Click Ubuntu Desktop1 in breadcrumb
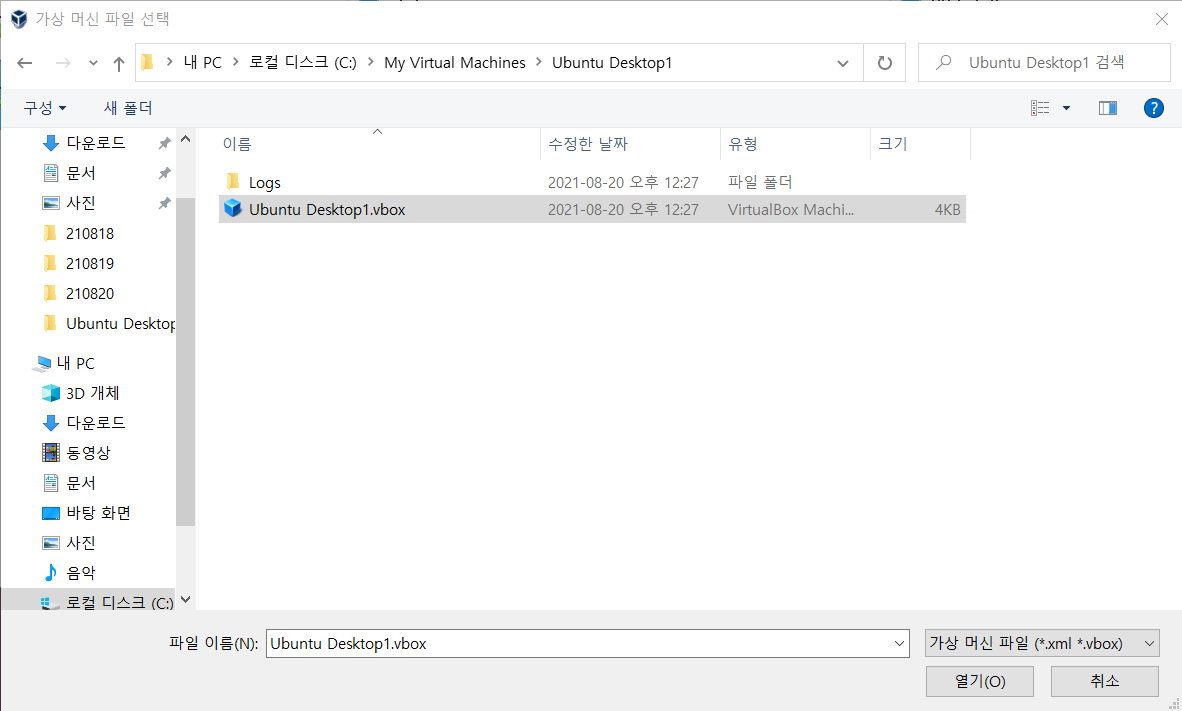 pos(611,63)
